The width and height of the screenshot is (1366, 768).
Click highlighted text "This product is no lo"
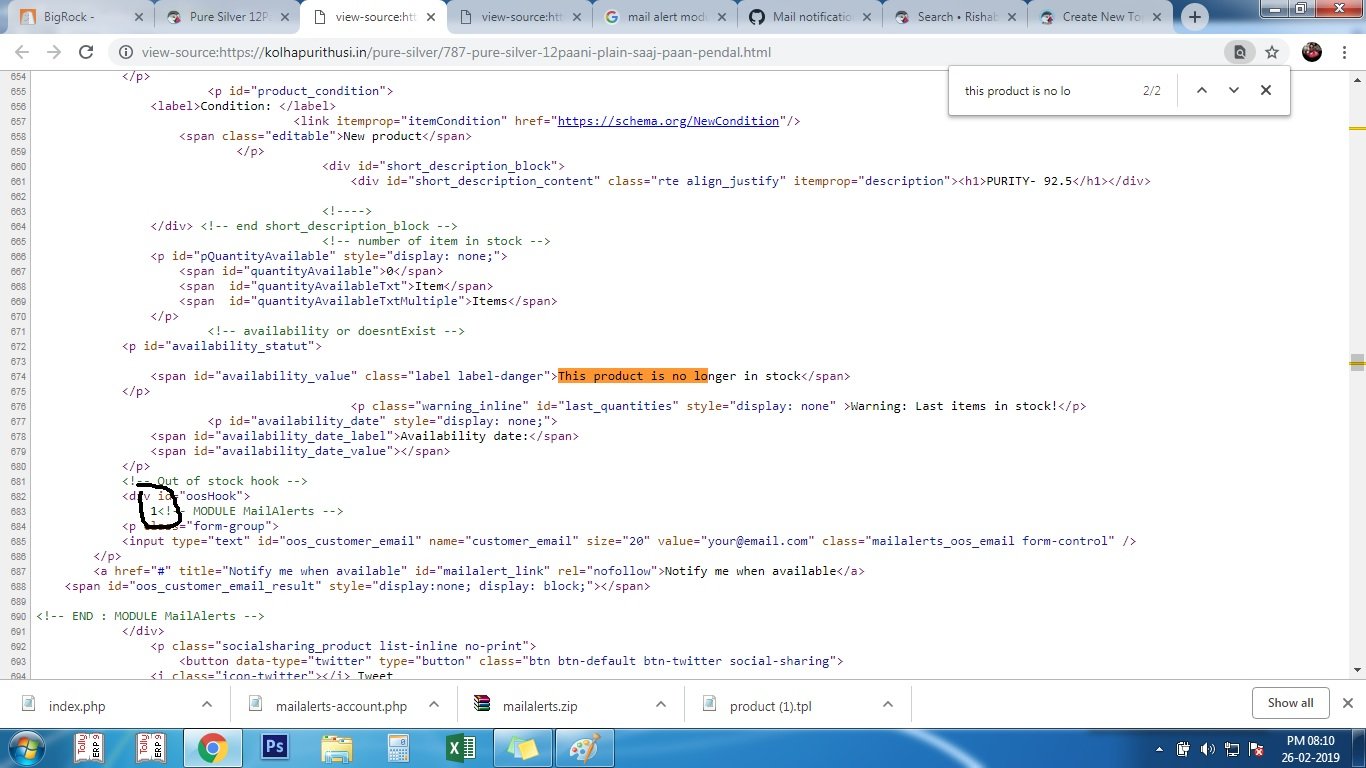point(633,376)
